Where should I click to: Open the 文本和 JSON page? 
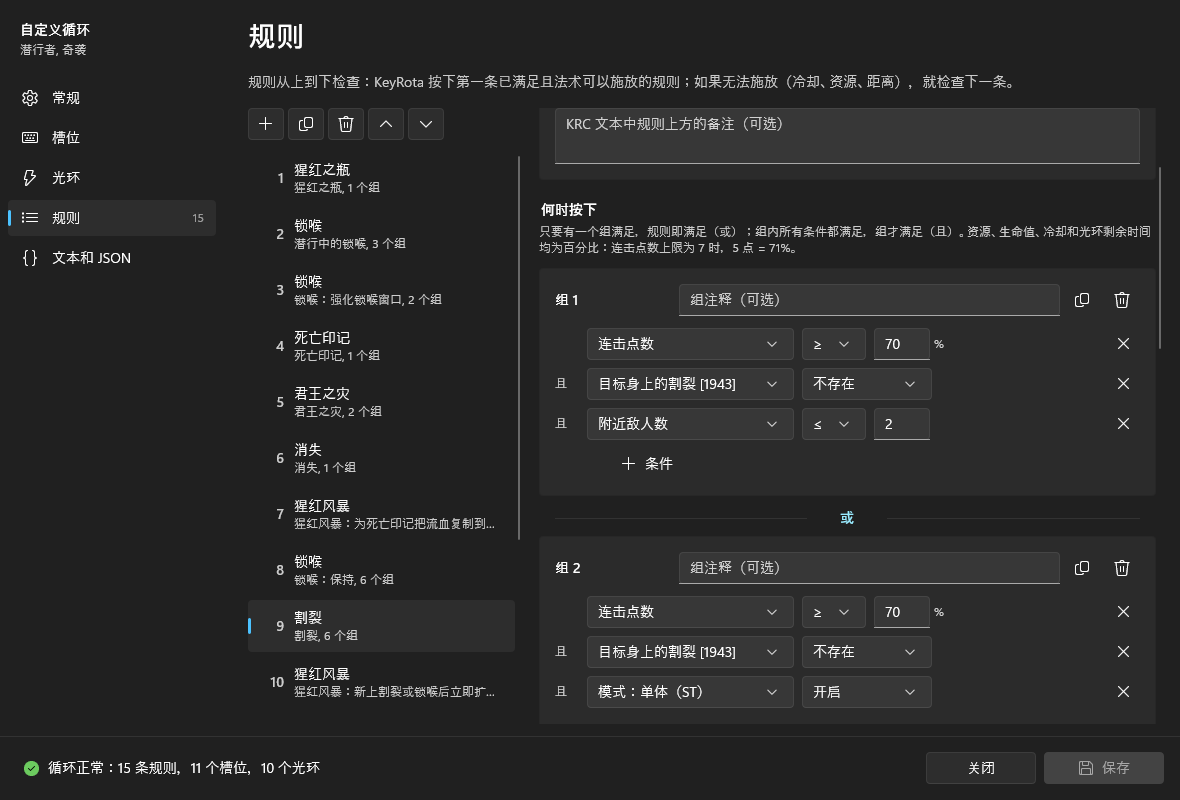112,258
